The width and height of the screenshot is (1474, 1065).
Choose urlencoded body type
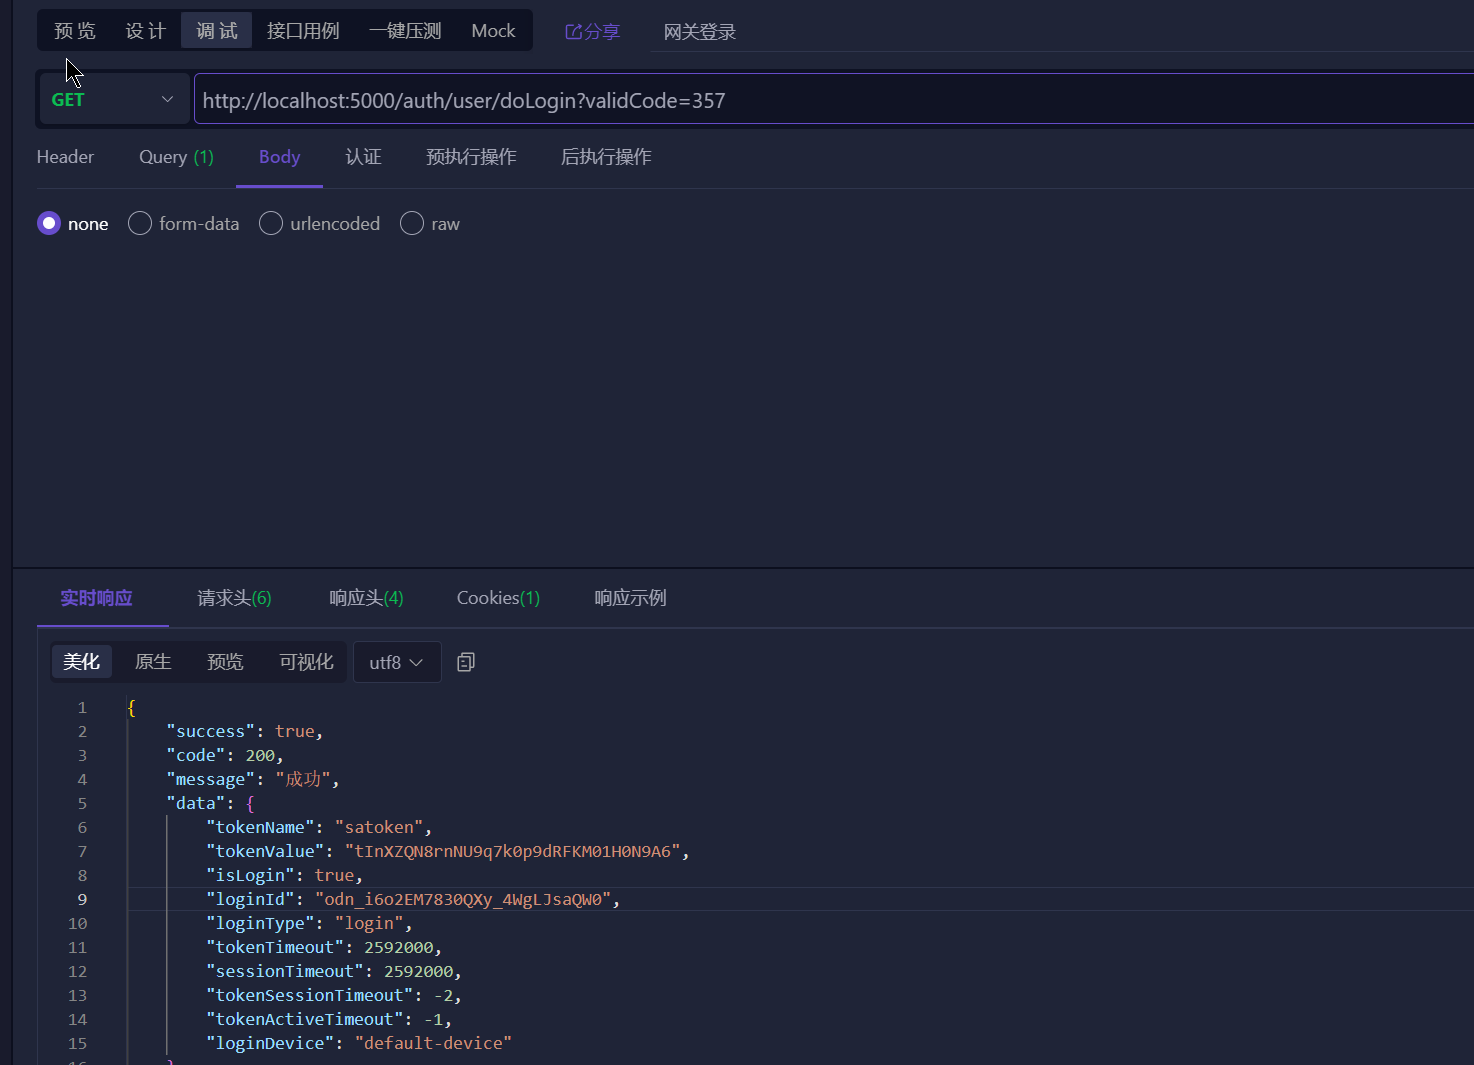[x=271, y=223]
